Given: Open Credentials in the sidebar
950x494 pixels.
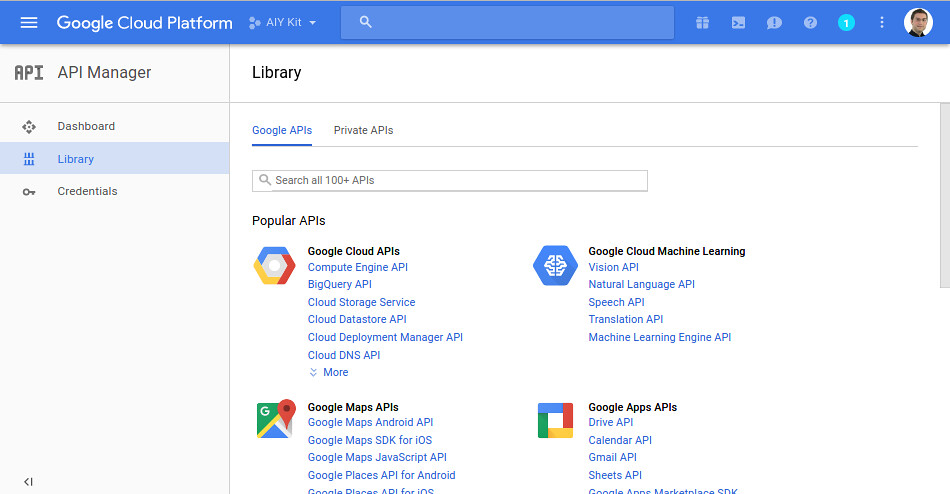Looking at the screenshot, I should [115, 191].
